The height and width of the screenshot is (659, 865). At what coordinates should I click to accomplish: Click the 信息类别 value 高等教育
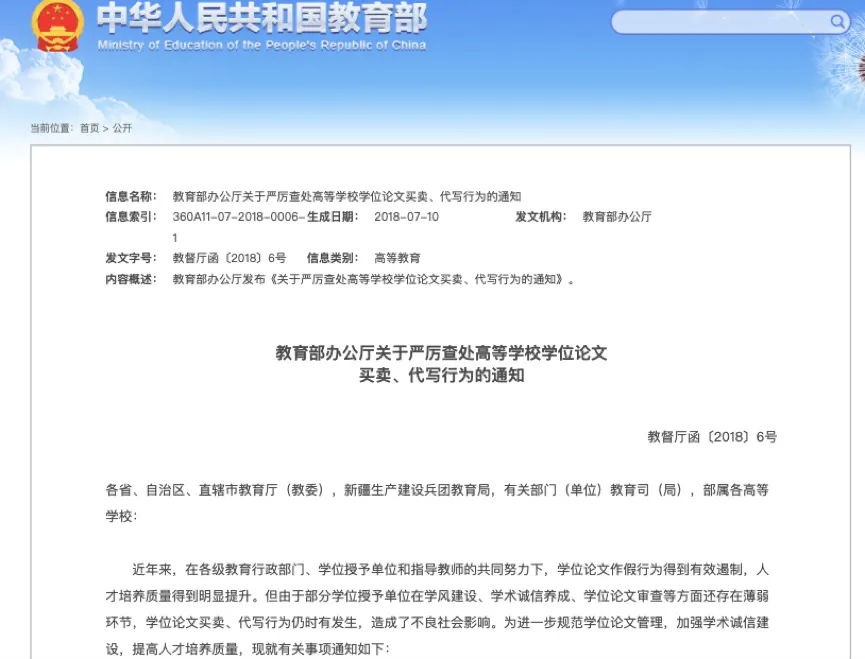click(x=397, y=258)
